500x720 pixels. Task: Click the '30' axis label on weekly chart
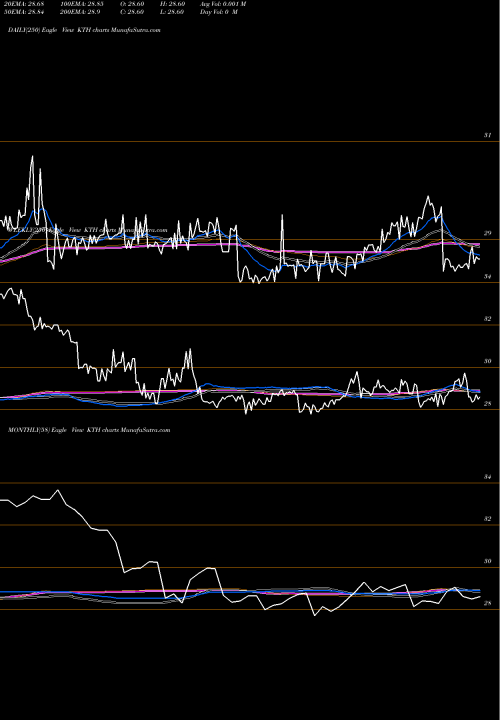pos(487,361)
